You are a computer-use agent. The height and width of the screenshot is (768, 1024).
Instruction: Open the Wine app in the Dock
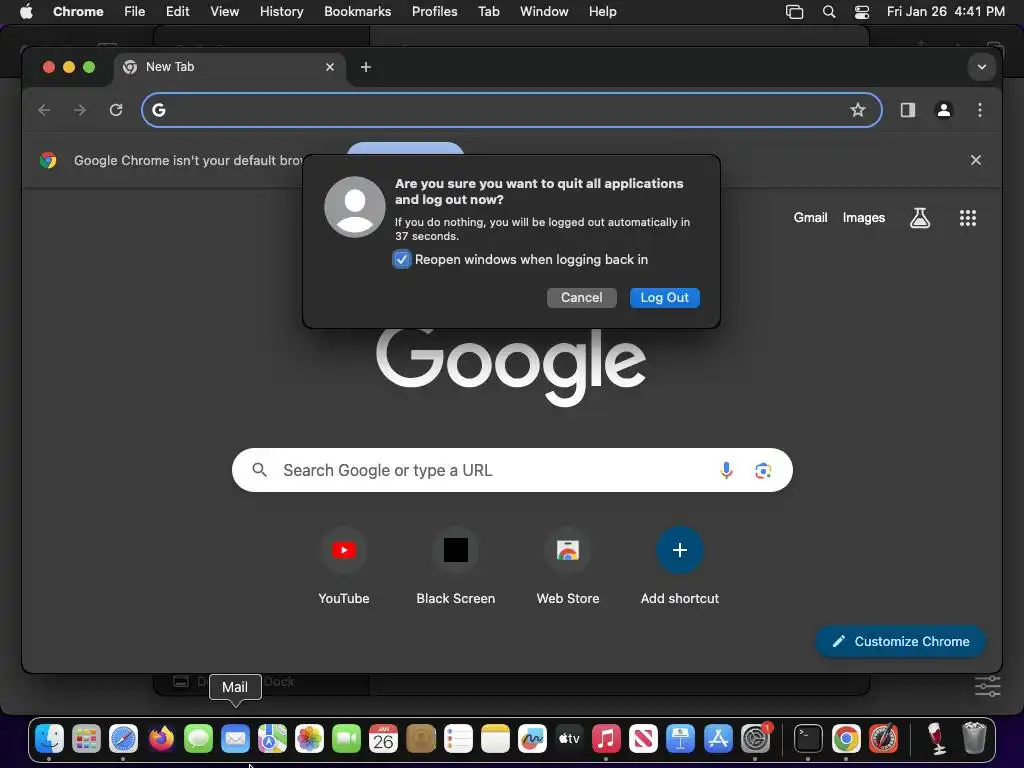pyautogui.click(x=936, y=739)
